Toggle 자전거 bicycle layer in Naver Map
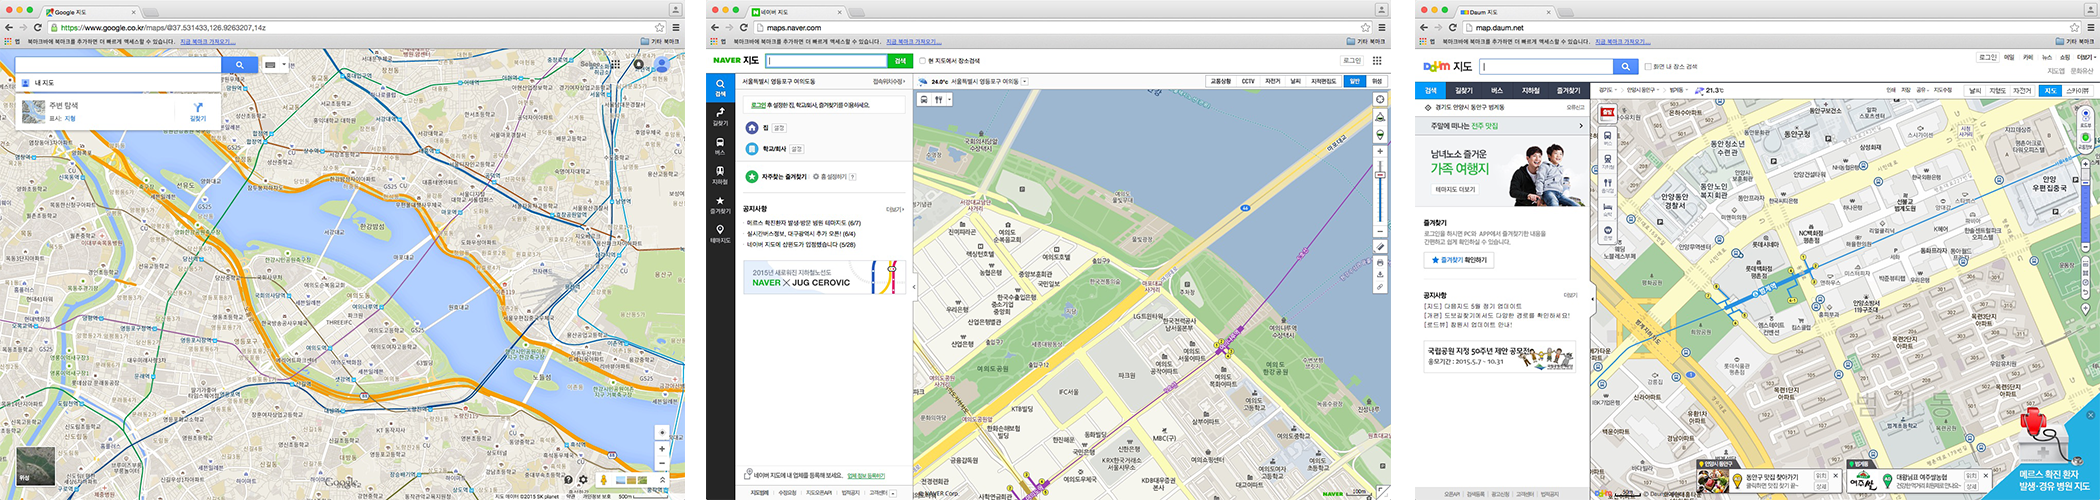 click(x=1273, y=81)
